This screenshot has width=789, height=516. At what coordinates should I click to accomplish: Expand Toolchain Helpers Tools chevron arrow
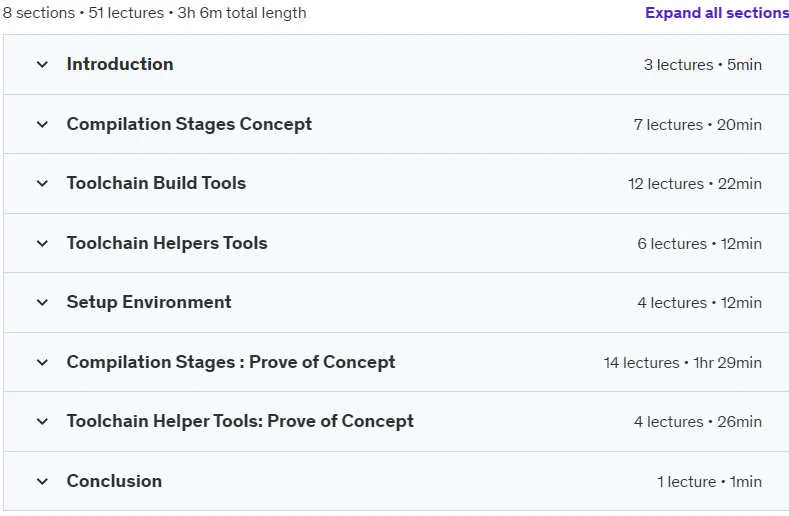click(x=42, y=244)
